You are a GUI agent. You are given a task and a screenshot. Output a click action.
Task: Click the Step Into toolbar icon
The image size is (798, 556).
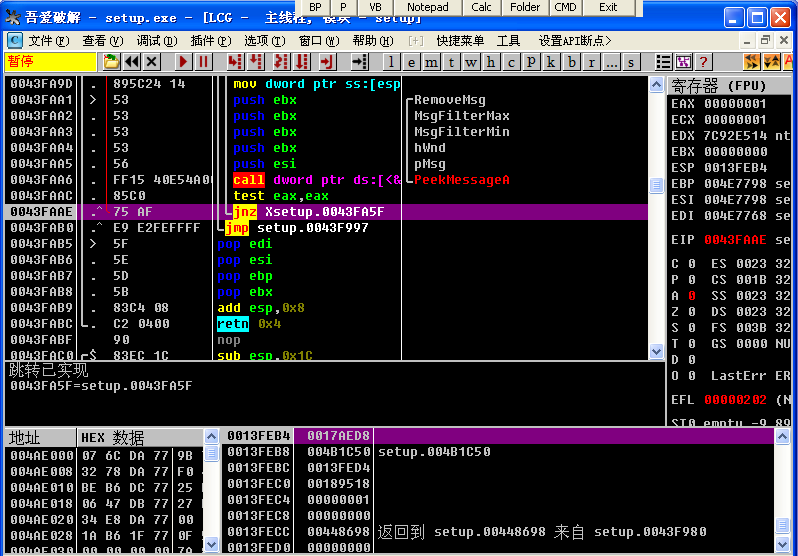[235, 62]
